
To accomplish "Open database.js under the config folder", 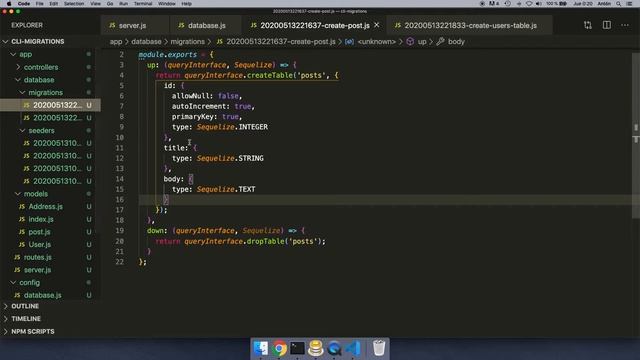I will coord(50,295).
